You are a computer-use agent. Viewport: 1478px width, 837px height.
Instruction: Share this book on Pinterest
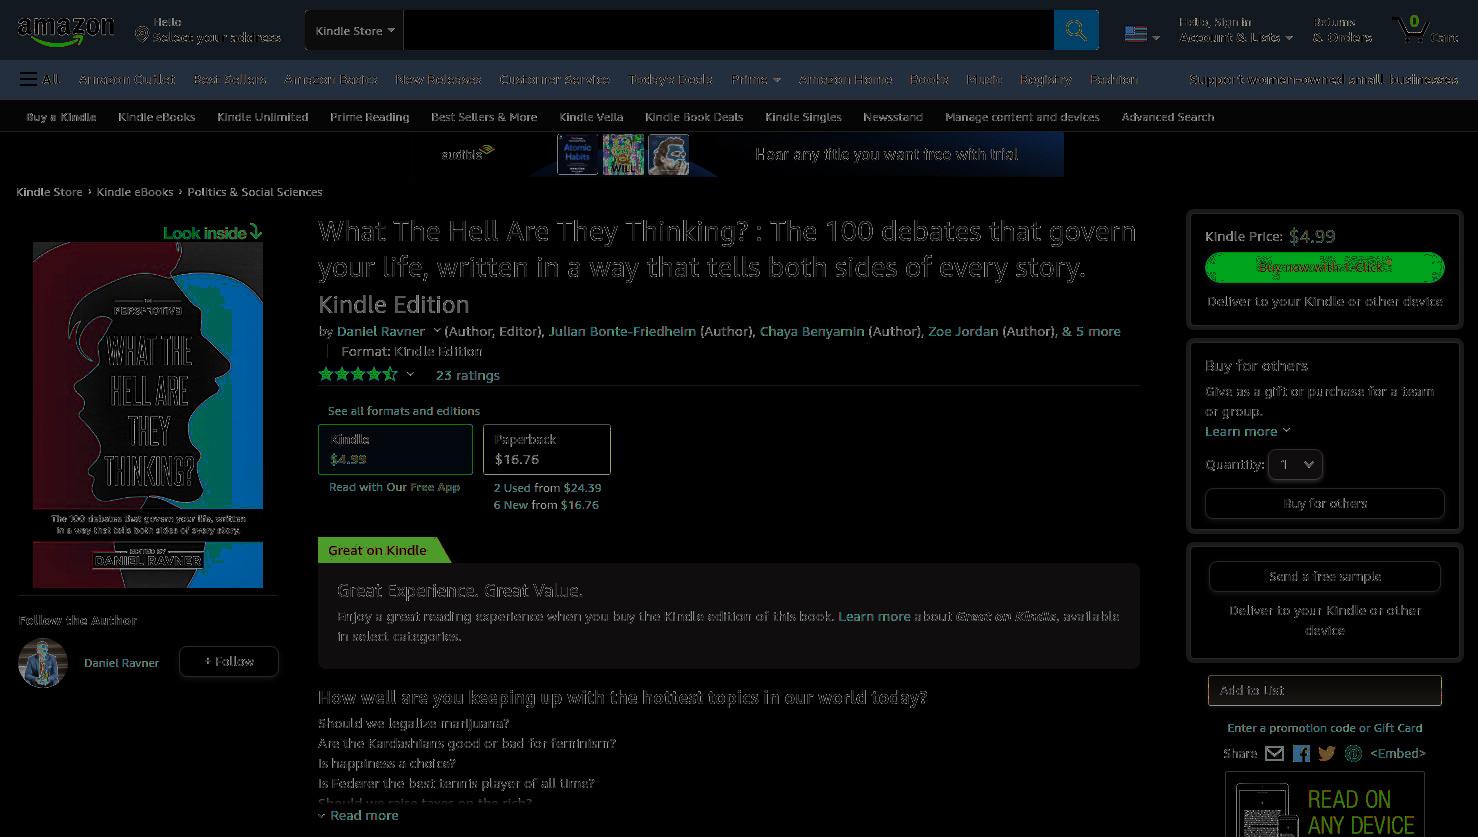pyautogui.click(x=1353, y=754)
